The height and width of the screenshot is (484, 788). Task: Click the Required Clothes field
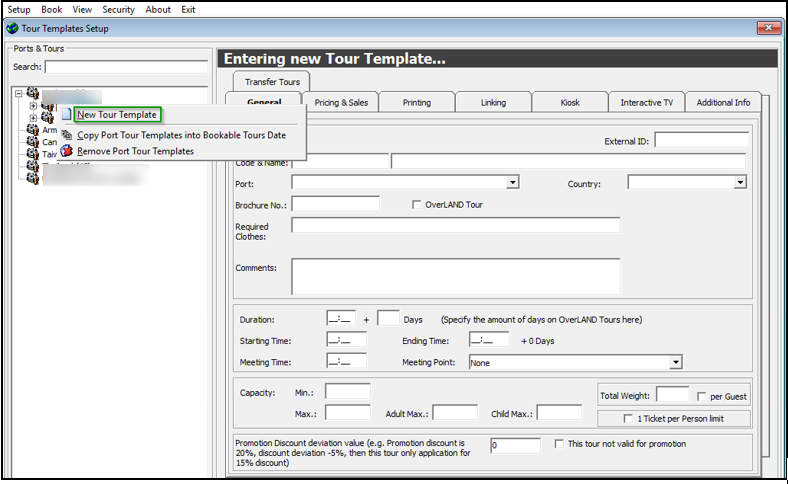456,225
